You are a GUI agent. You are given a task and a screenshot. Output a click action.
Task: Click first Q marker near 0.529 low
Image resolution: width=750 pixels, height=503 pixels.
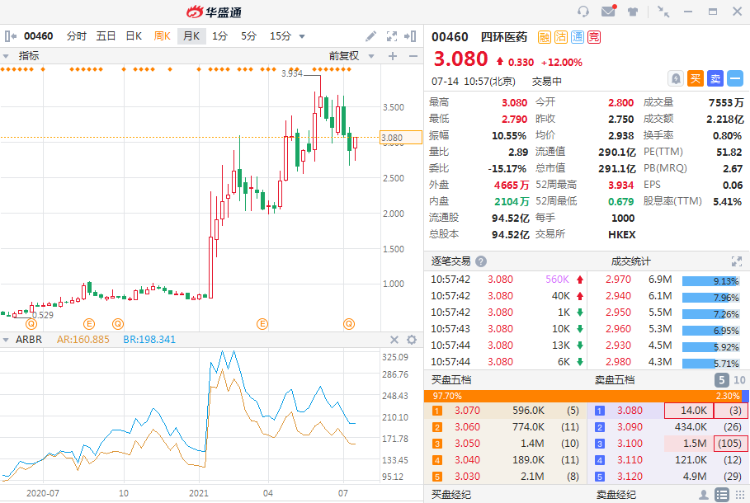[31, 324]
